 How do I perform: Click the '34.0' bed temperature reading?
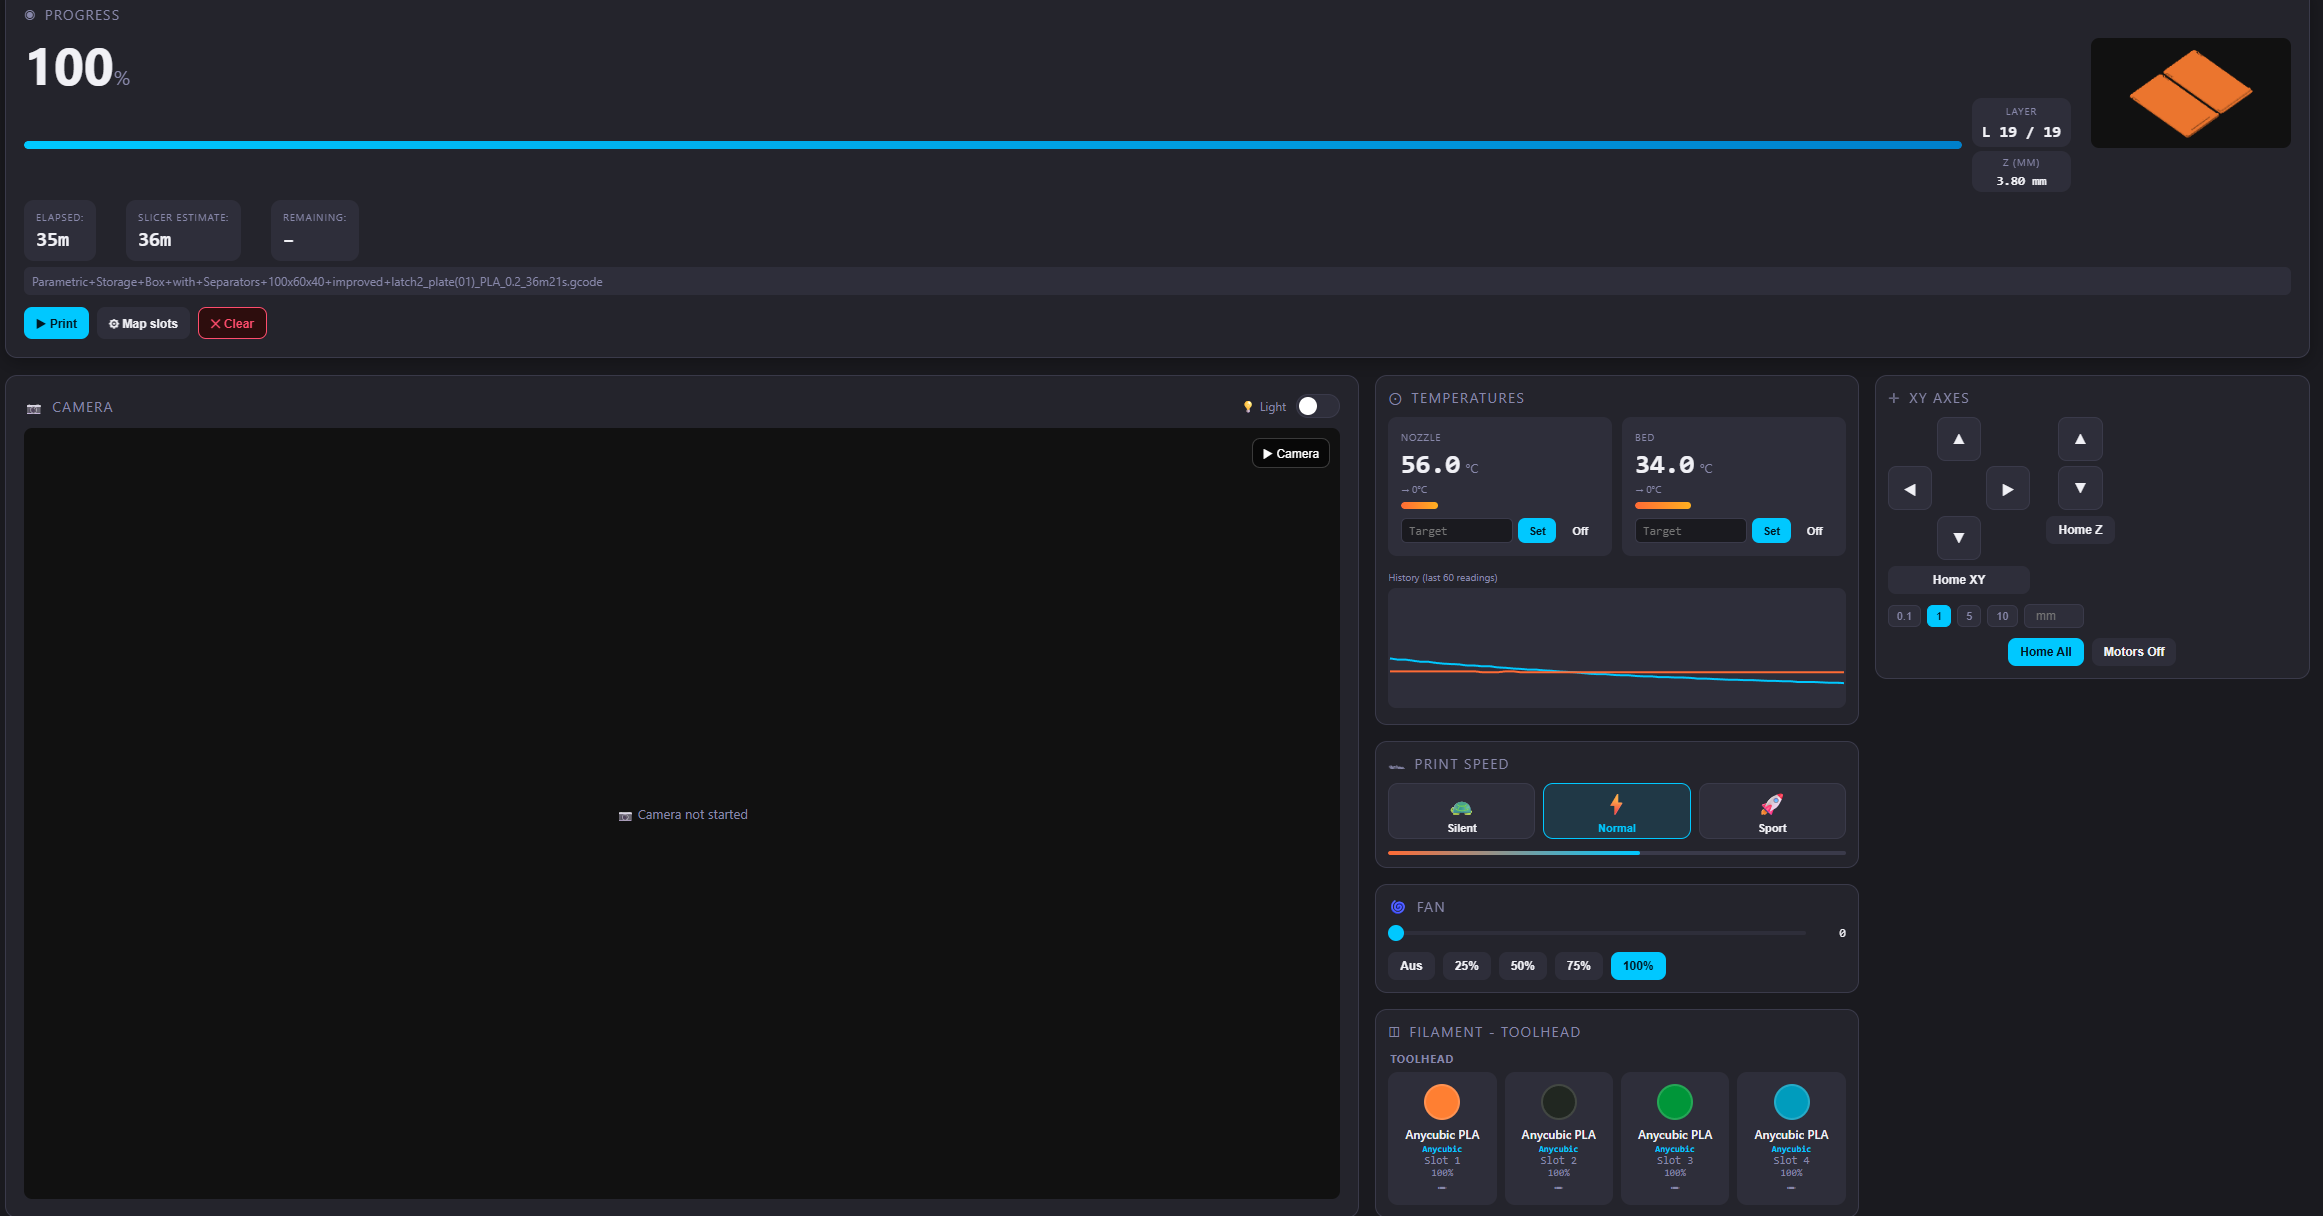pos(1664,465)
